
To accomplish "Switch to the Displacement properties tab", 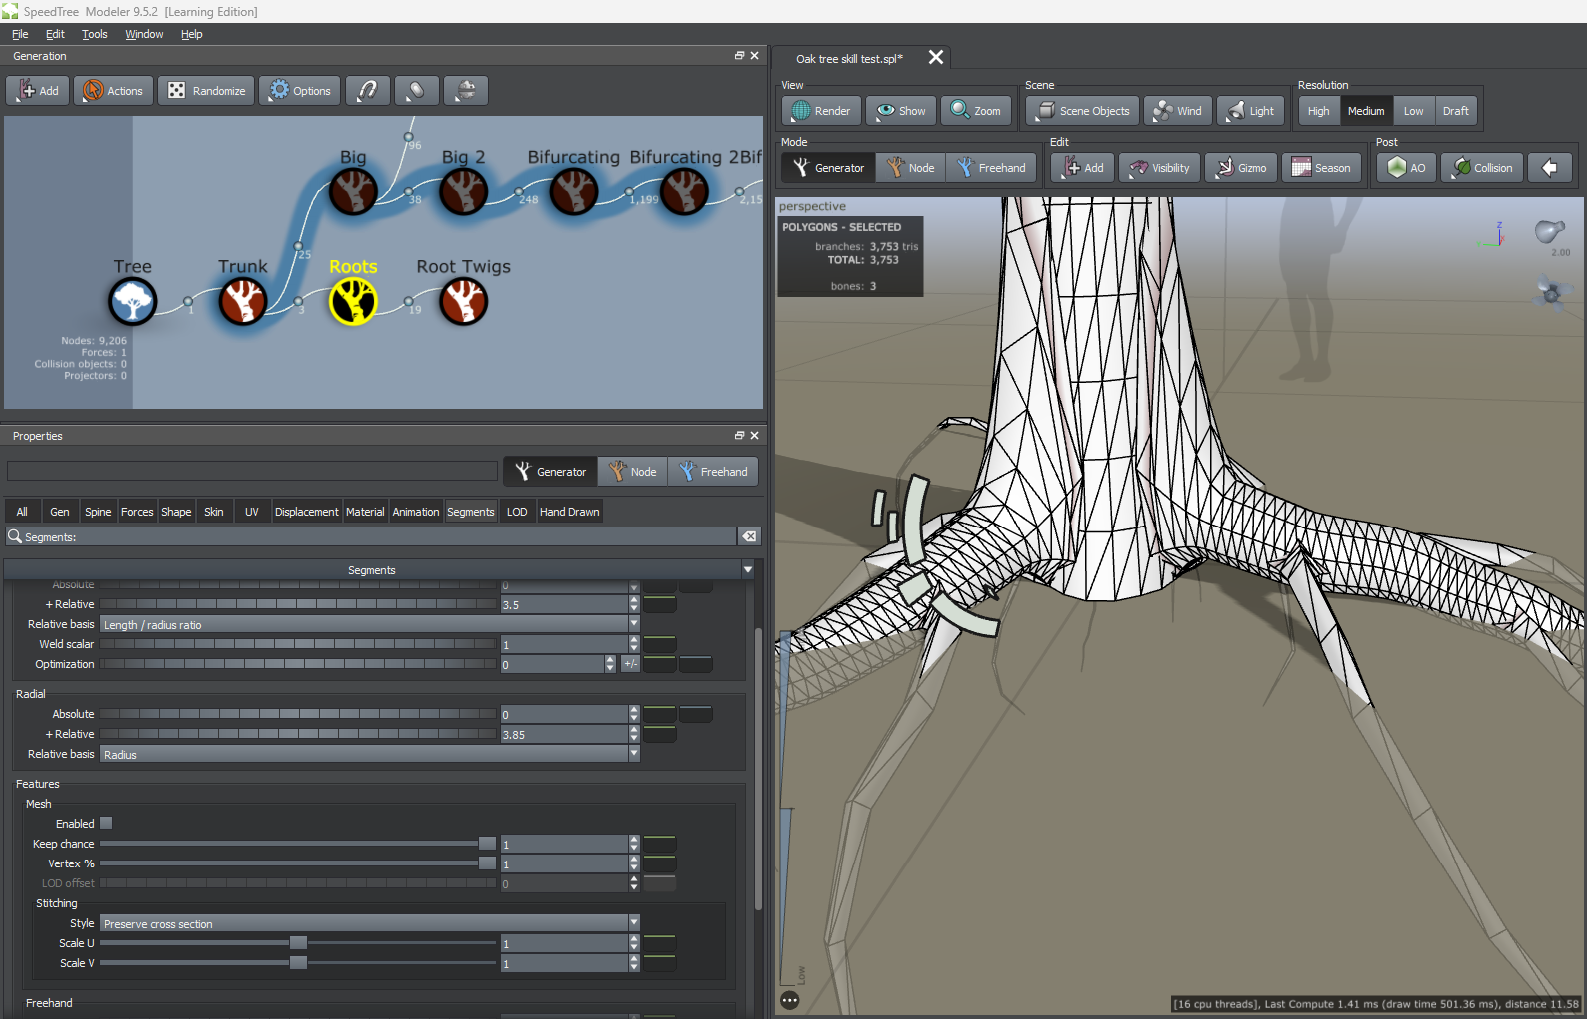I will [x=307, y=512].
